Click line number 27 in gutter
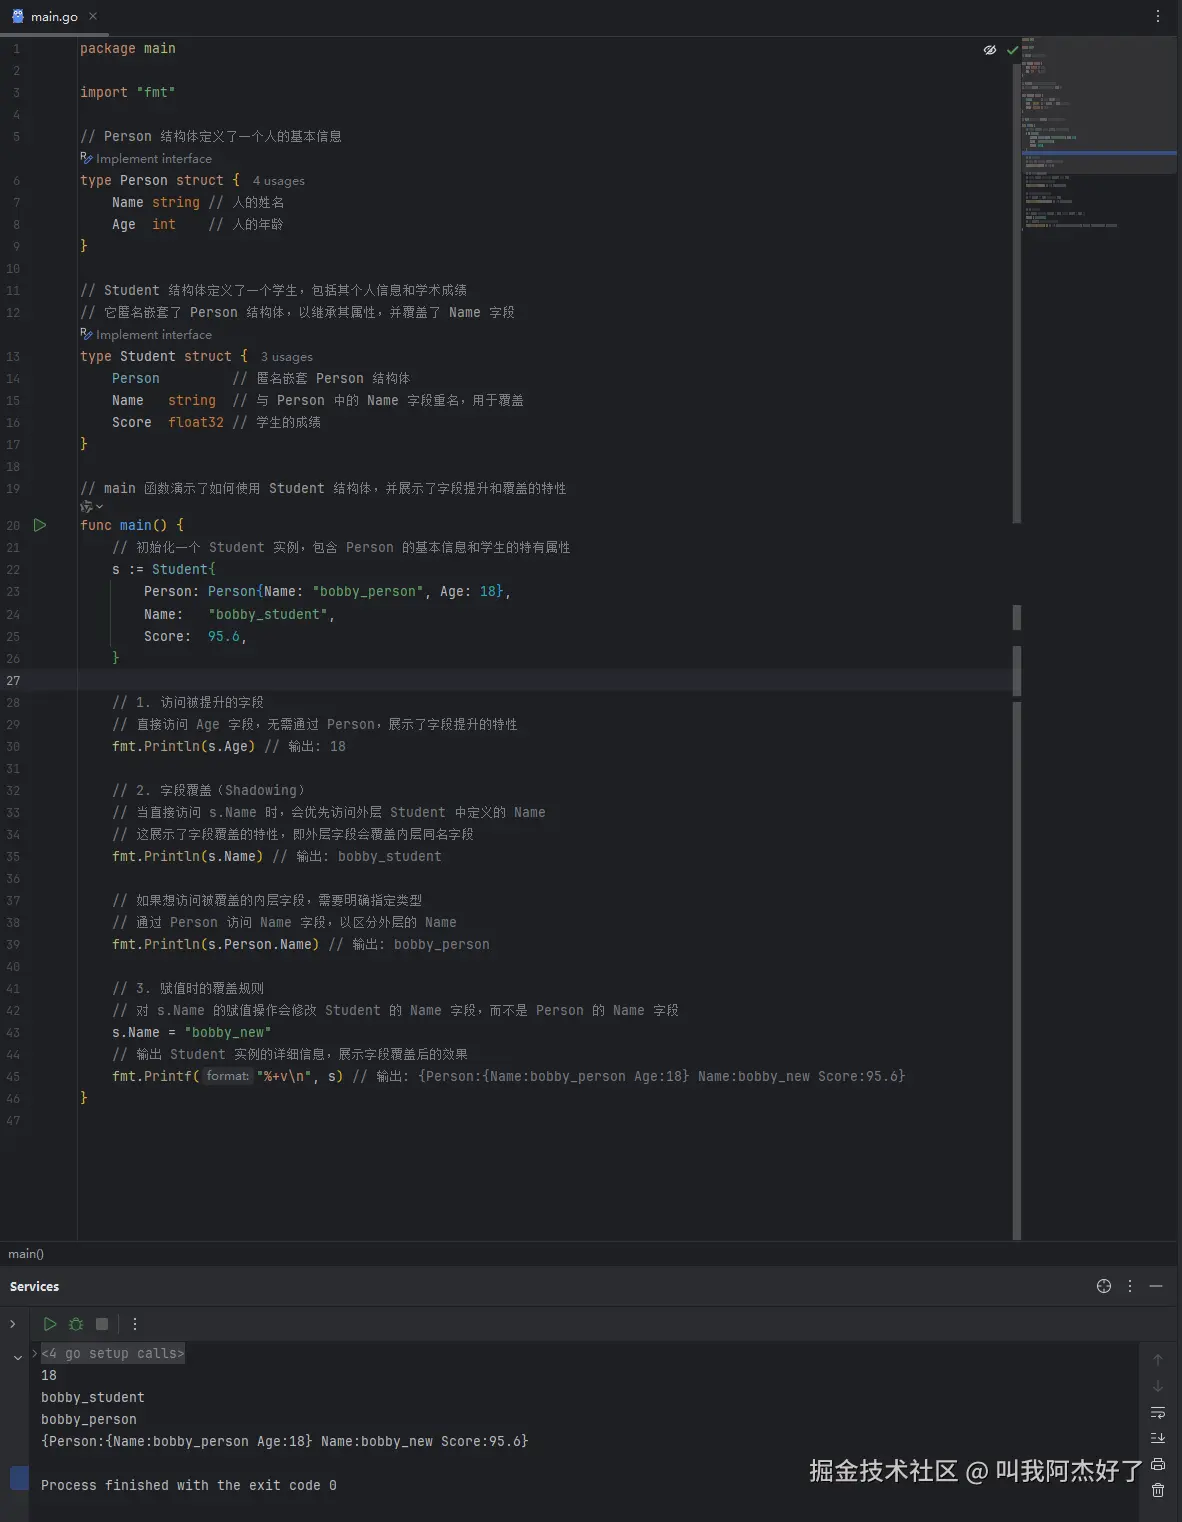The height and width of the screenshot is (1522, 1182). (x=13, y=680)
